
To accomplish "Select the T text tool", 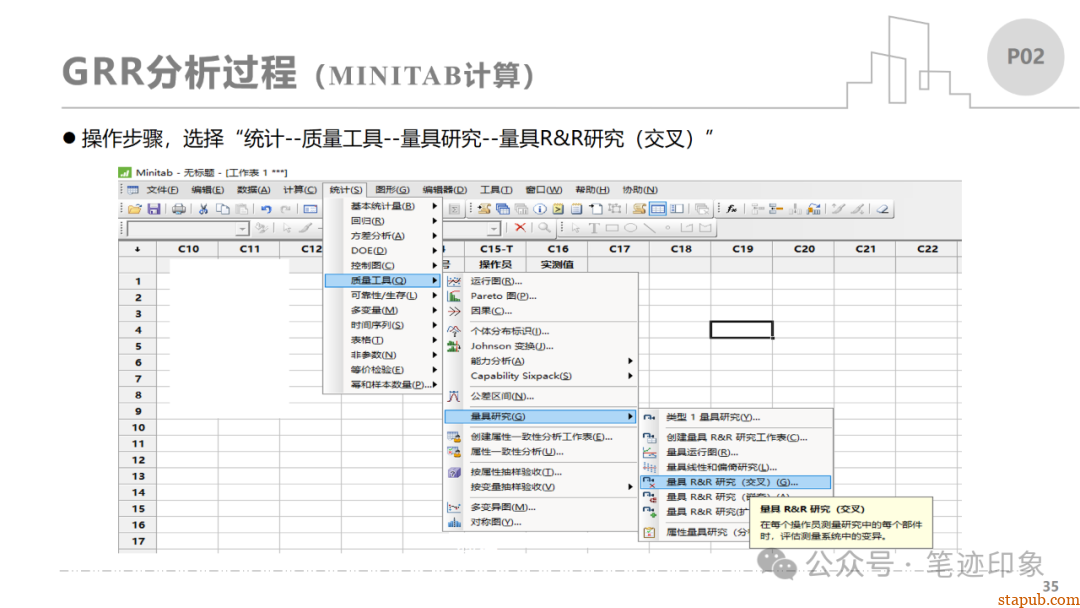I will [x=594, y=228].
